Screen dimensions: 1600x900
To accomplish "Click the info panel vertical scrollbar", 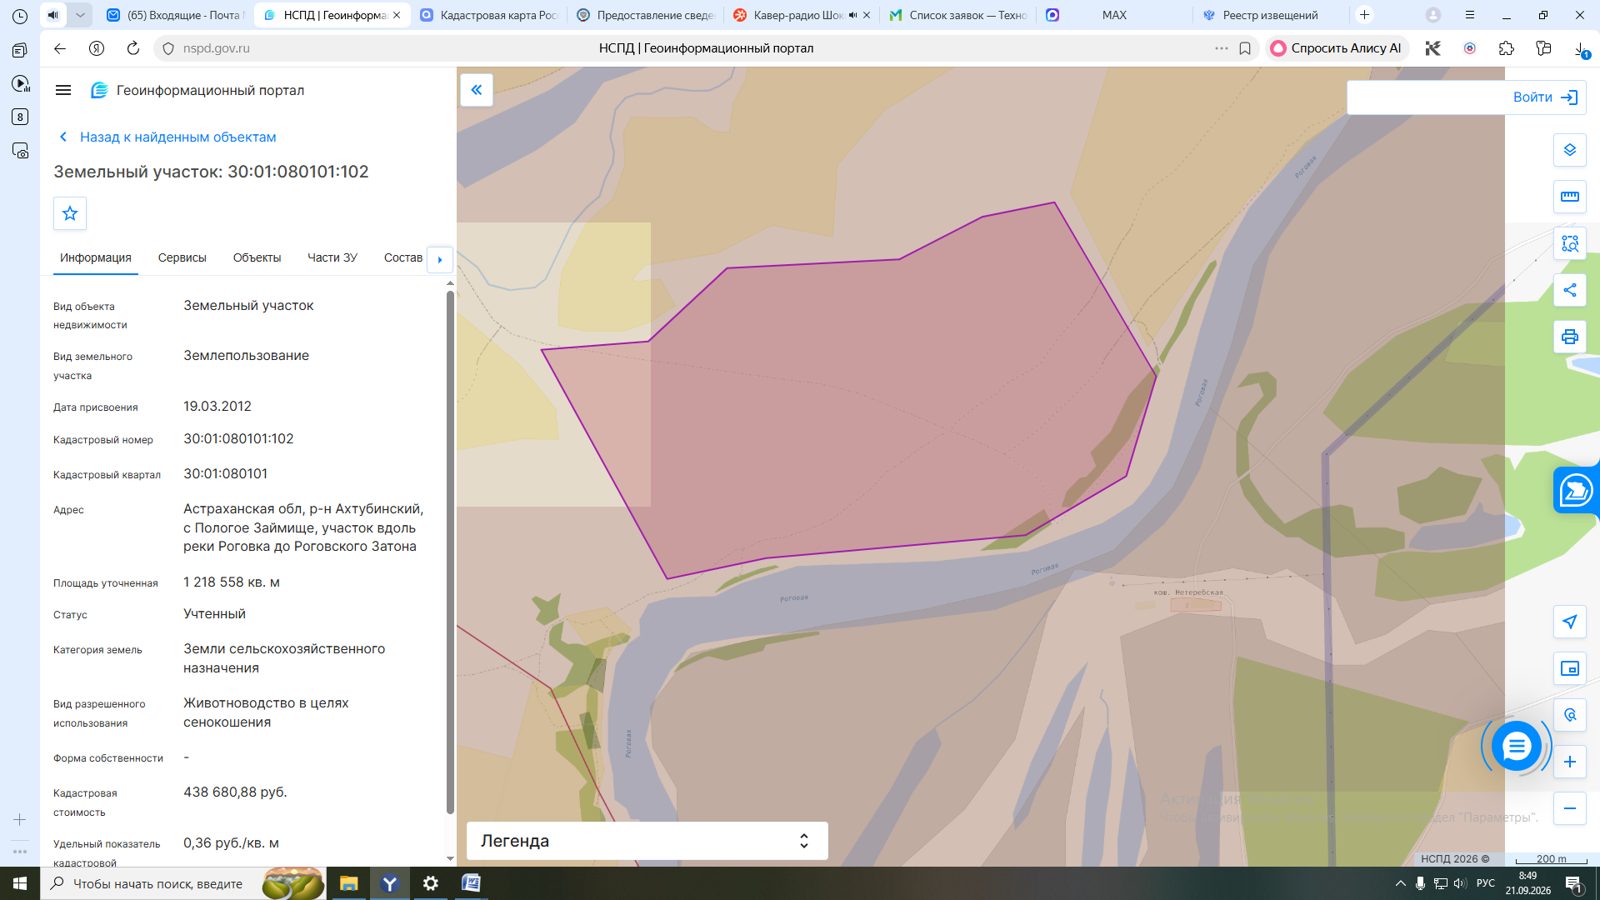I will pyautogui.click(x=450, y=550).
